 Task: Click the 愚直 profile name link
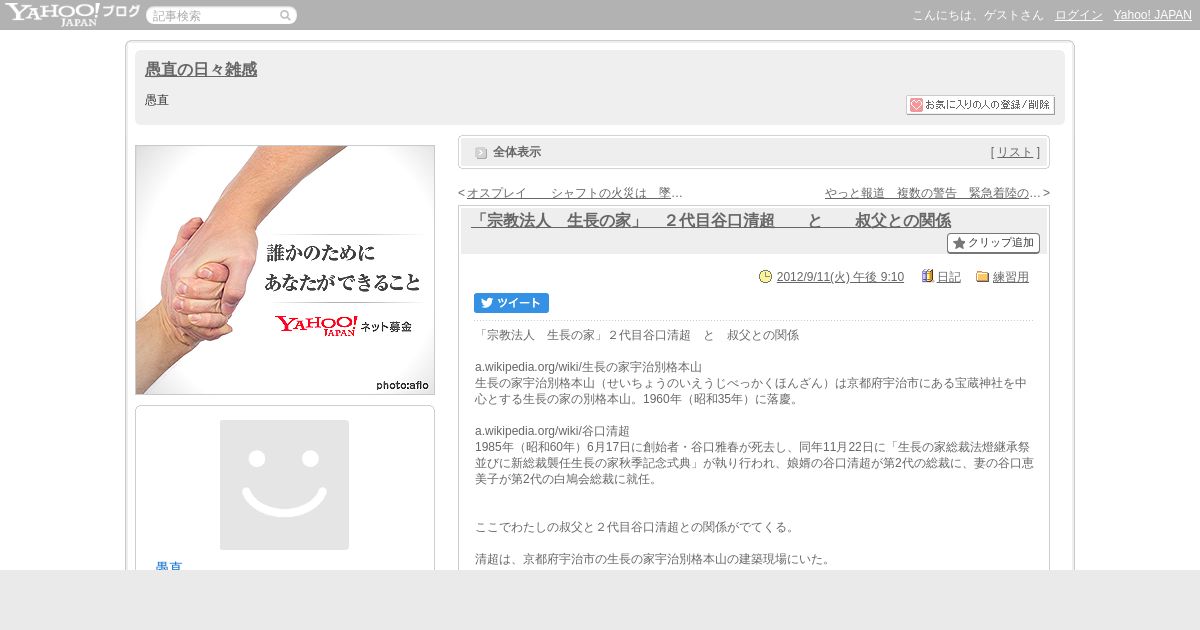pyautogui.click(x=169, y=566)
